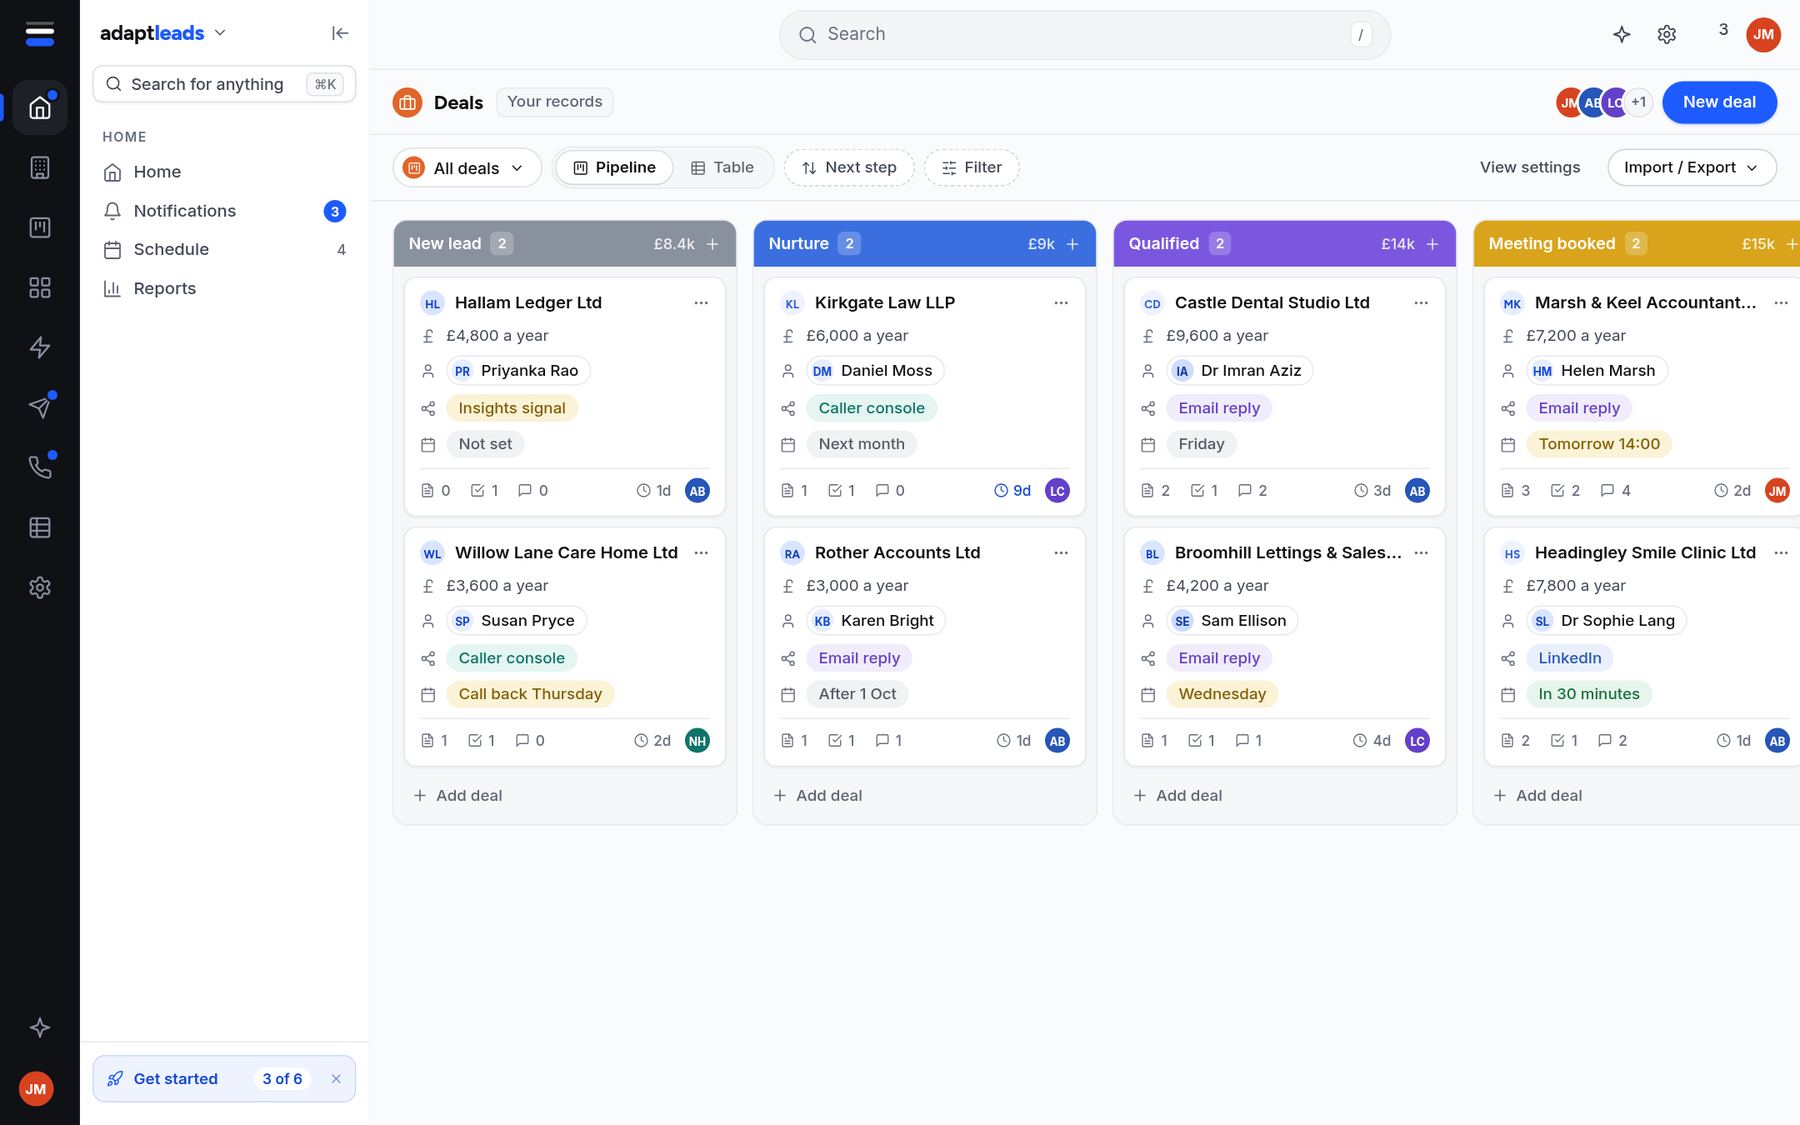1800x1125 pixels.
Task: Open options menu on Rother Accounts Ltd card
Action: (1061, 553)
